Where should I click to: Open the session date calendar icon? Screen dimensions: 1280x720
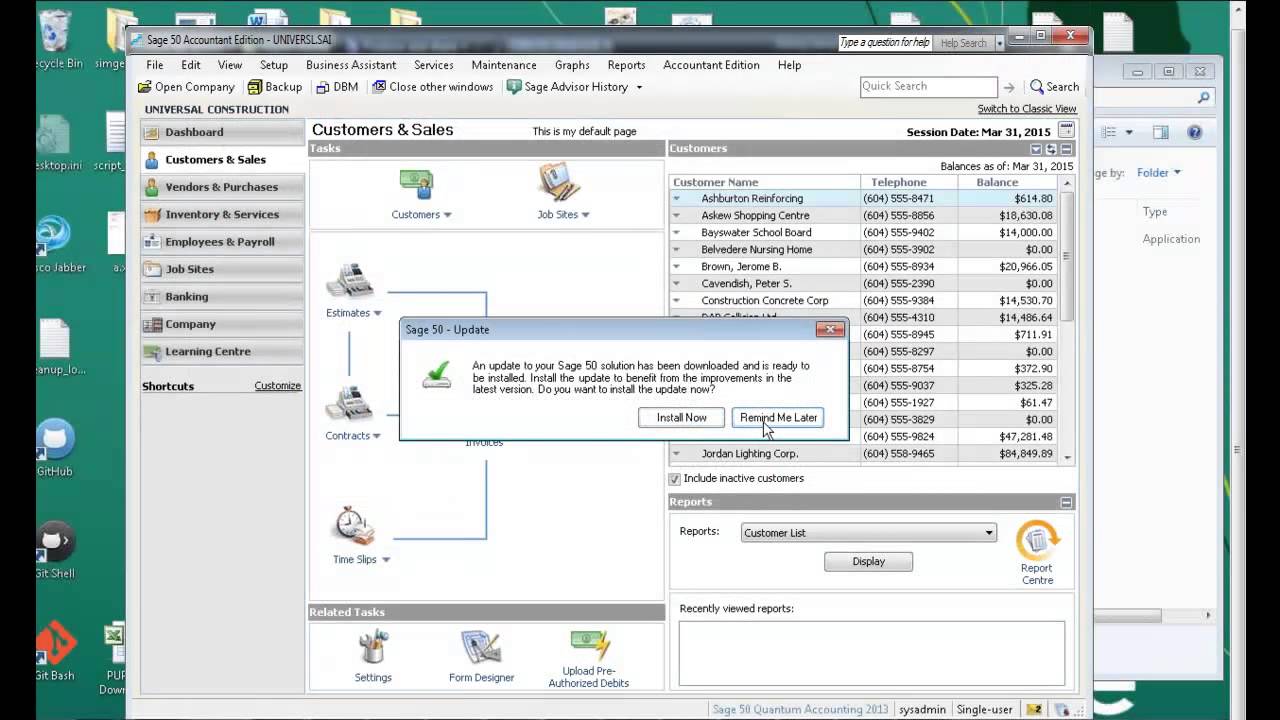[x=1066, y=131]
